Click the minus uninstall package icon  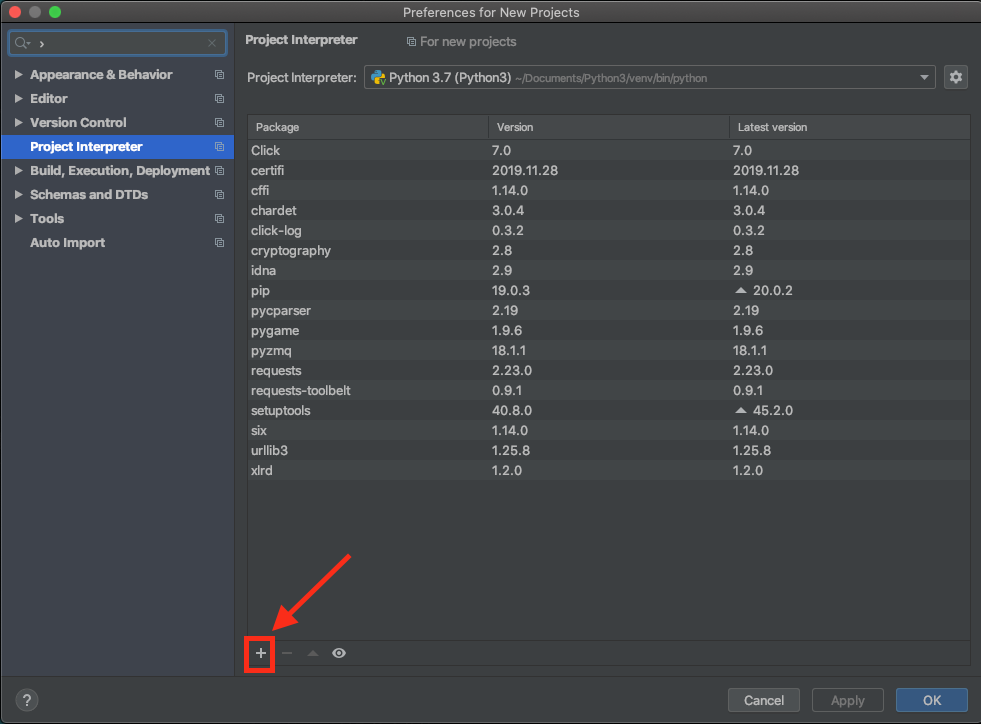(x=287, y=653)
